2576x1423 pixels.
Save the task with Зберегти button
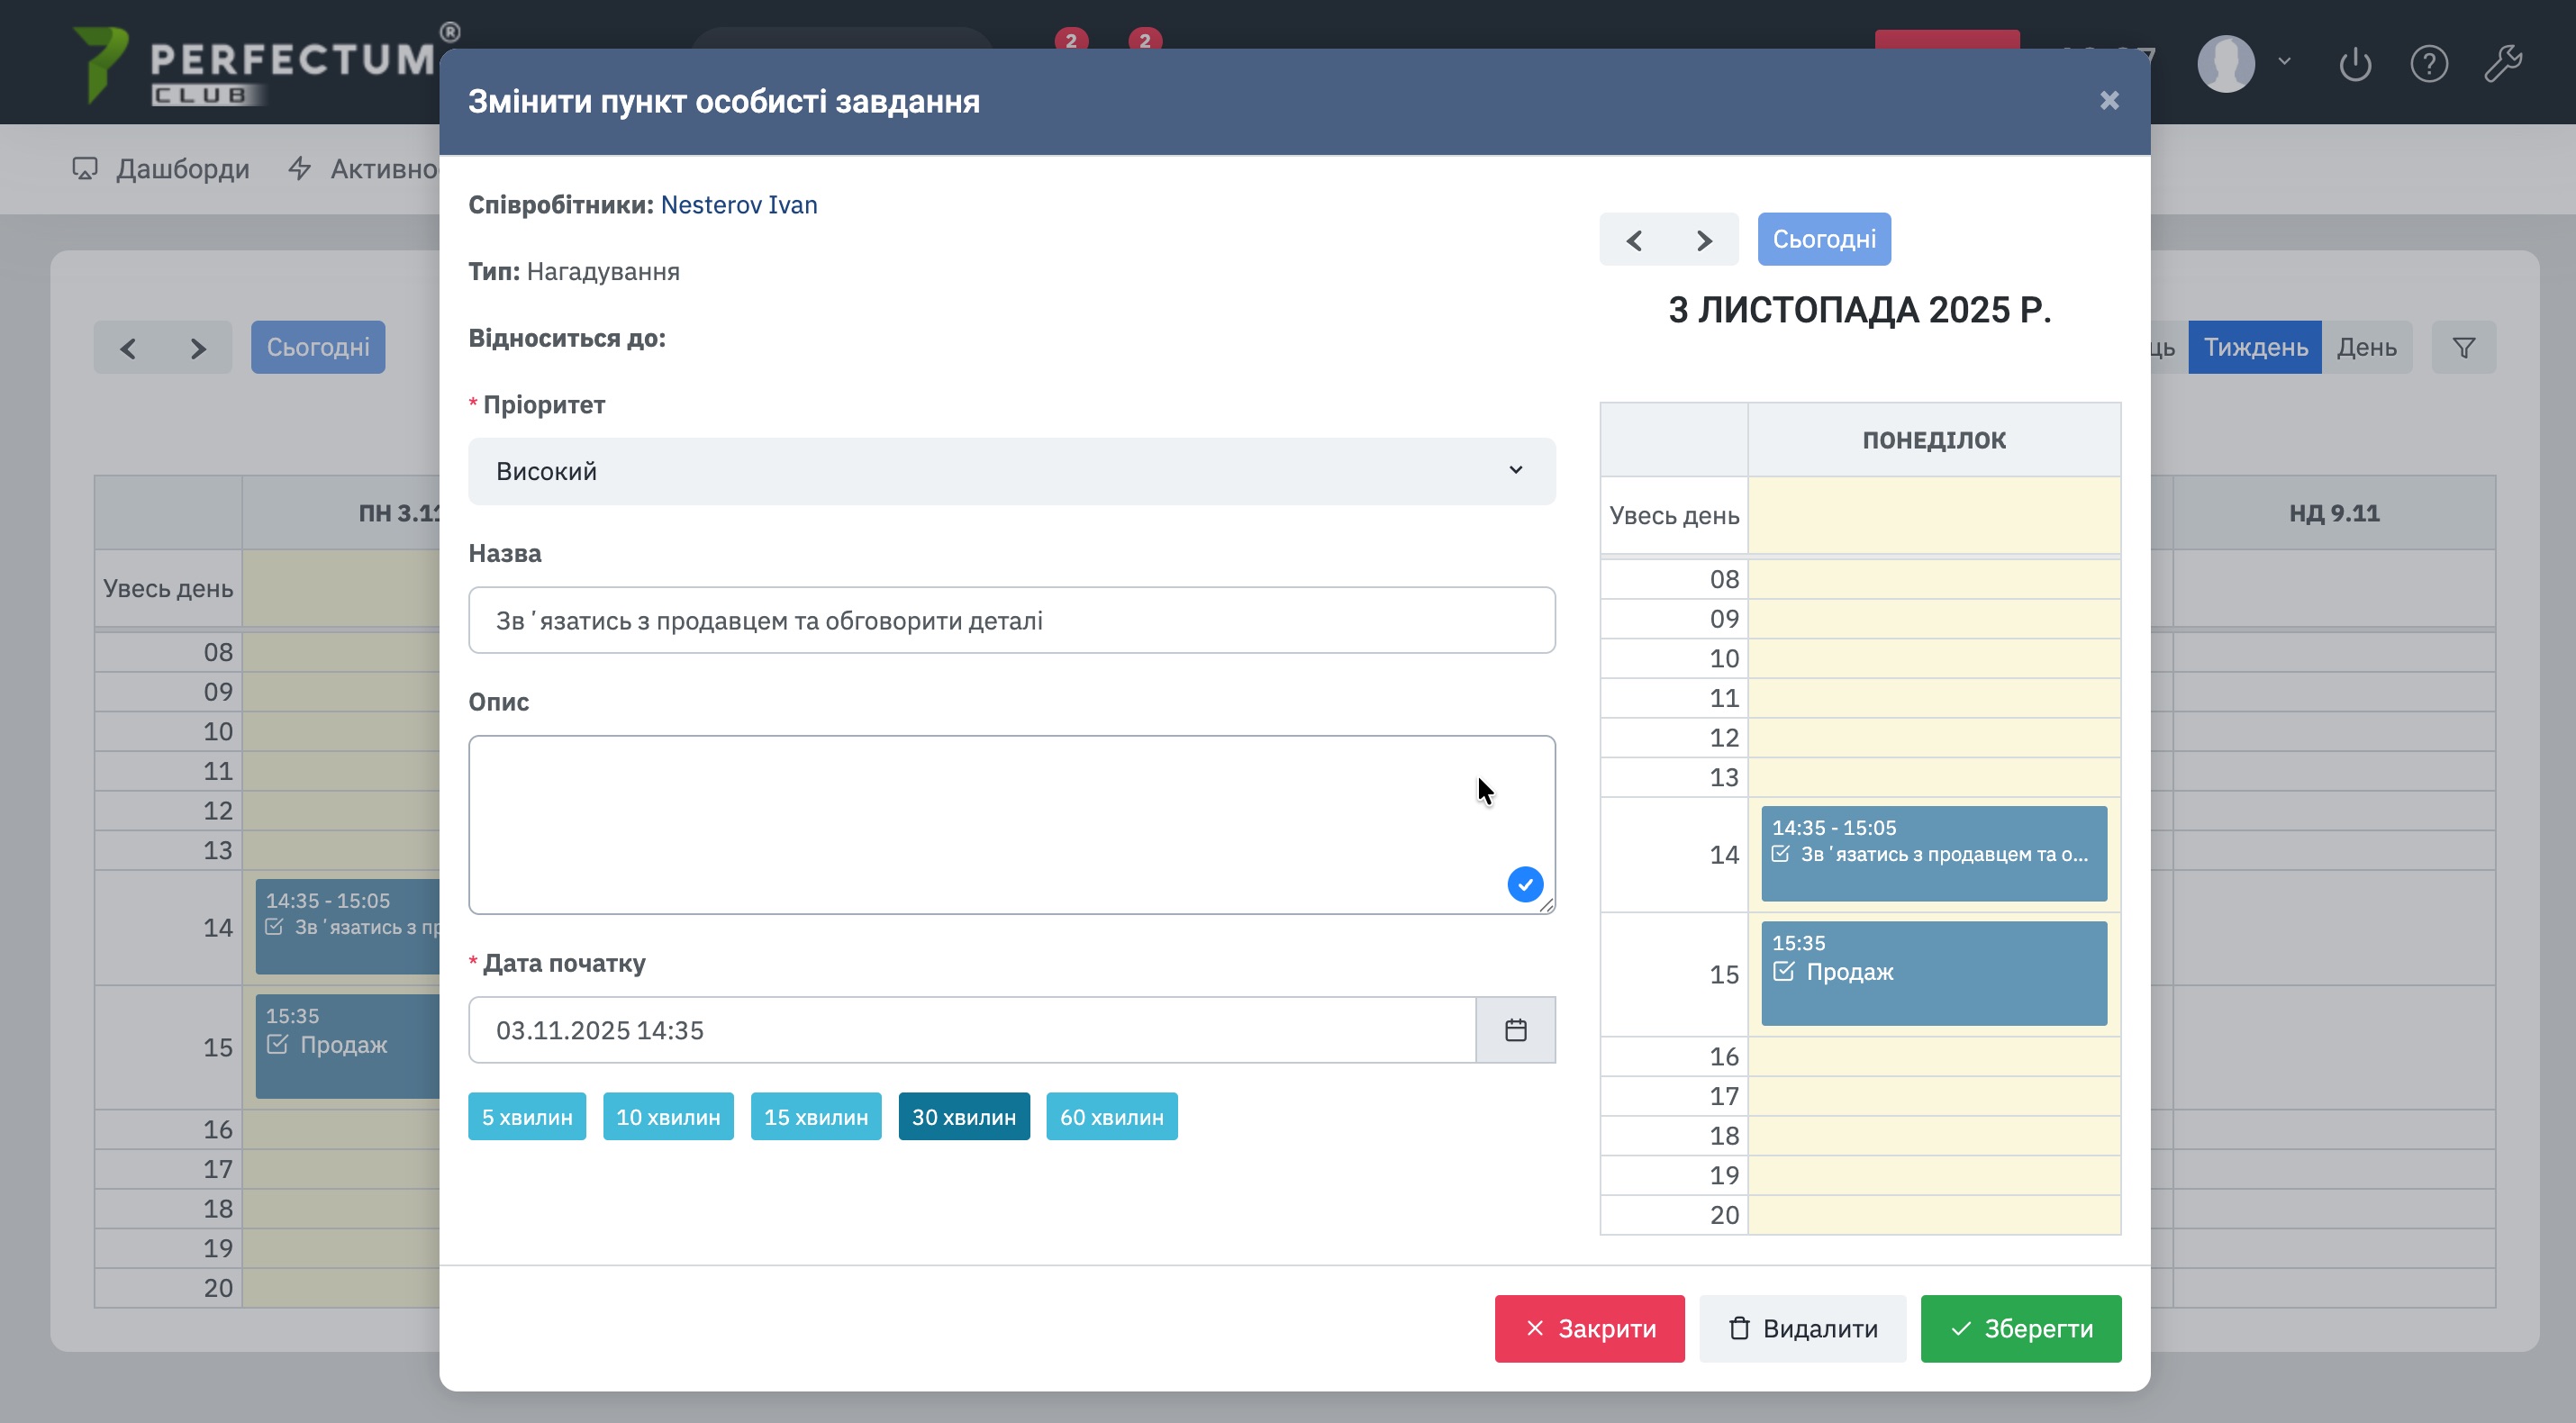point(2020,1329)
